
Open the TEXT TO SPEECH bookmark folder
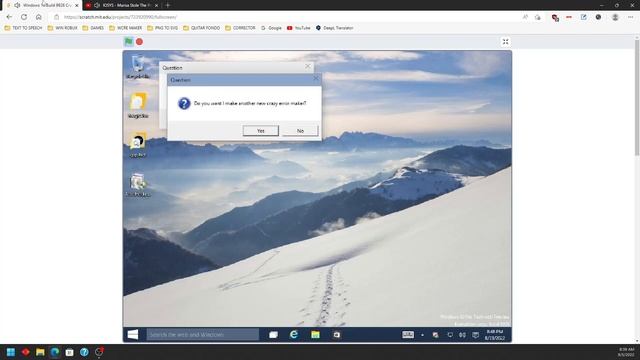[x=23, y=28]
